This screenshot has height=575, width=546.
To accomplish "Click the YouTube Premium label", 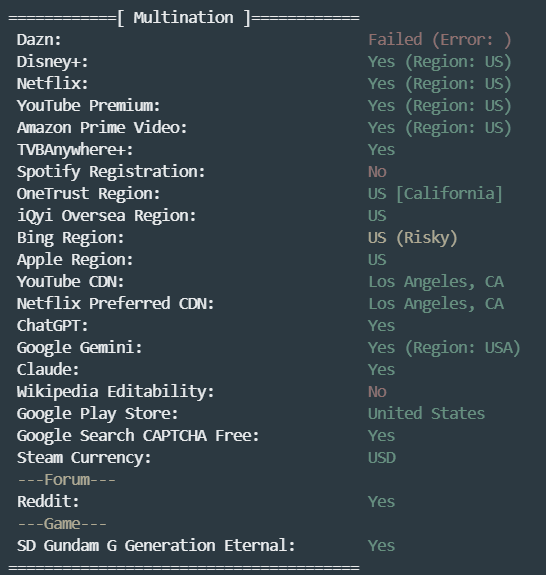I will 88,106.
